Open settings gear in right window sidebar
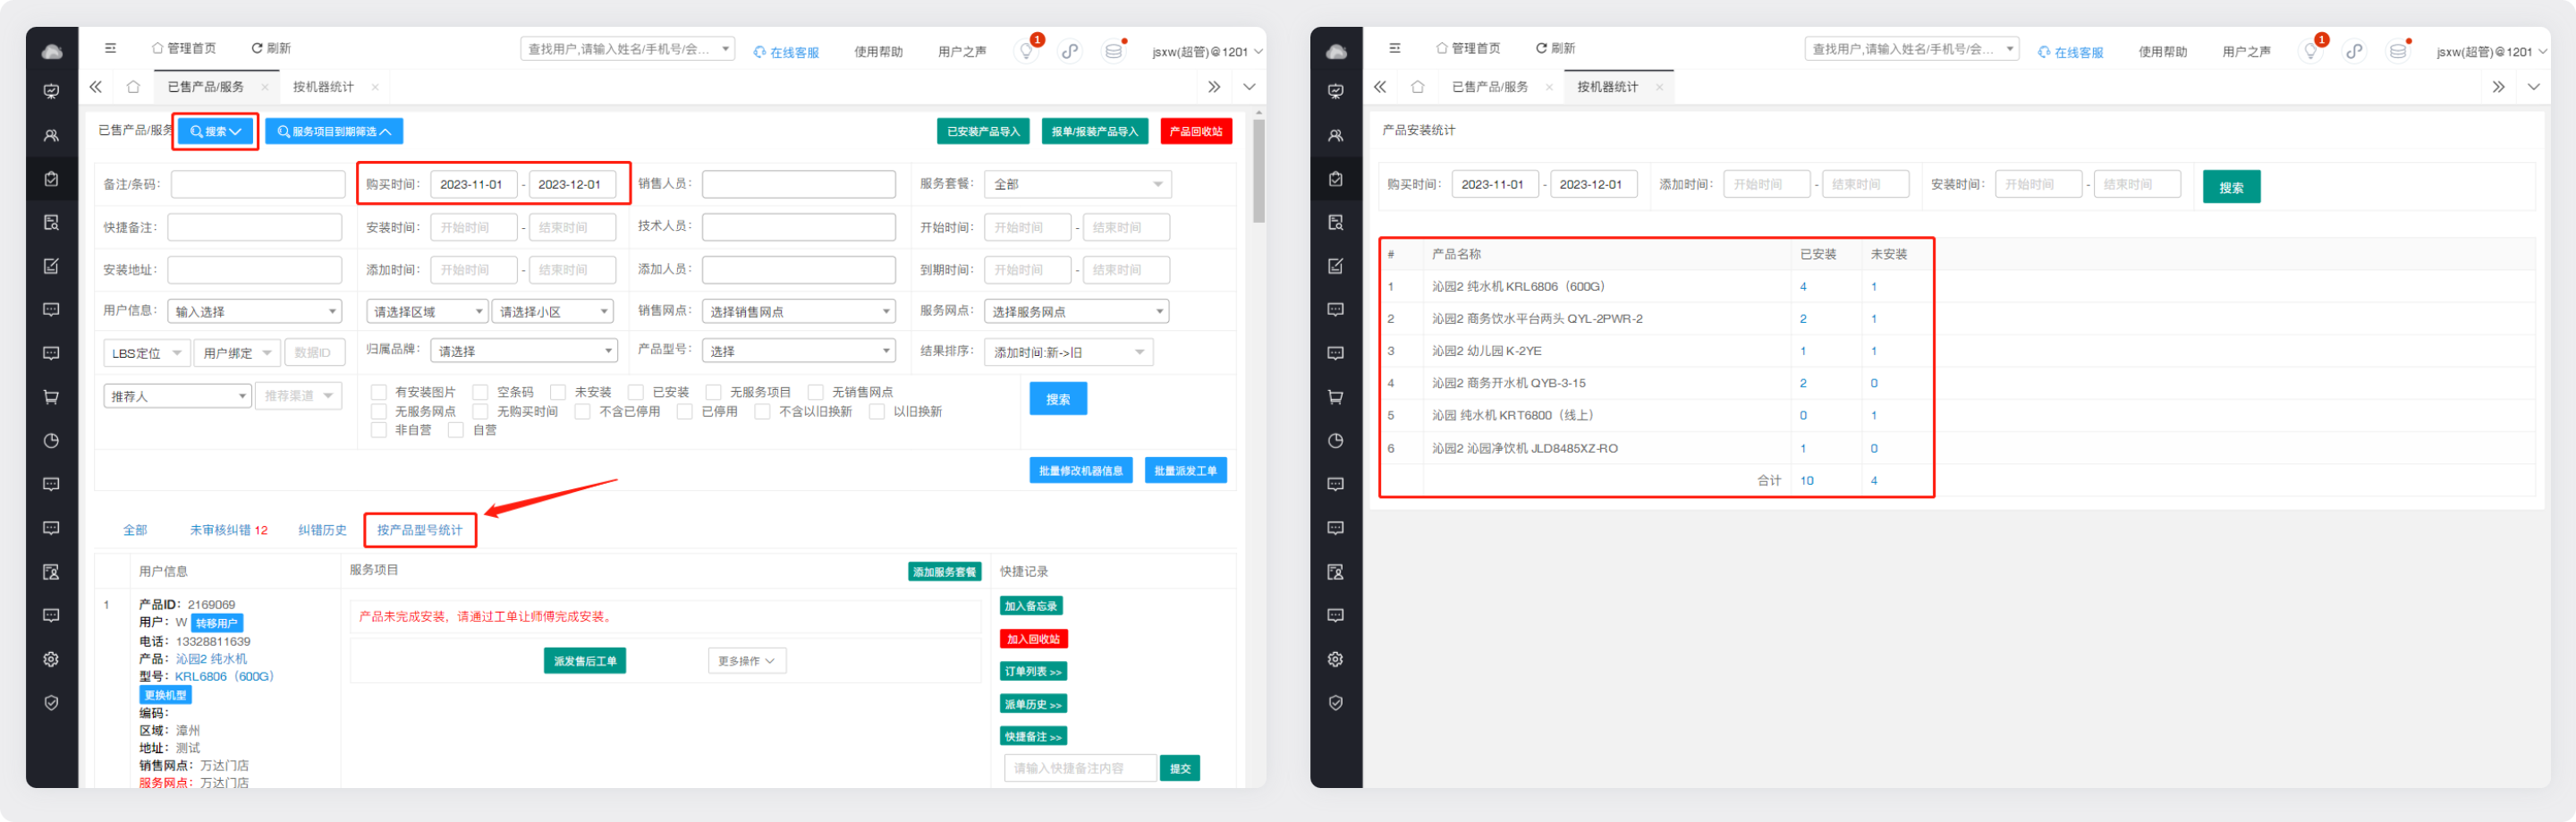Image resolution: width=2576 pixels, height=822 pixels. click(x=1336, y=659)
